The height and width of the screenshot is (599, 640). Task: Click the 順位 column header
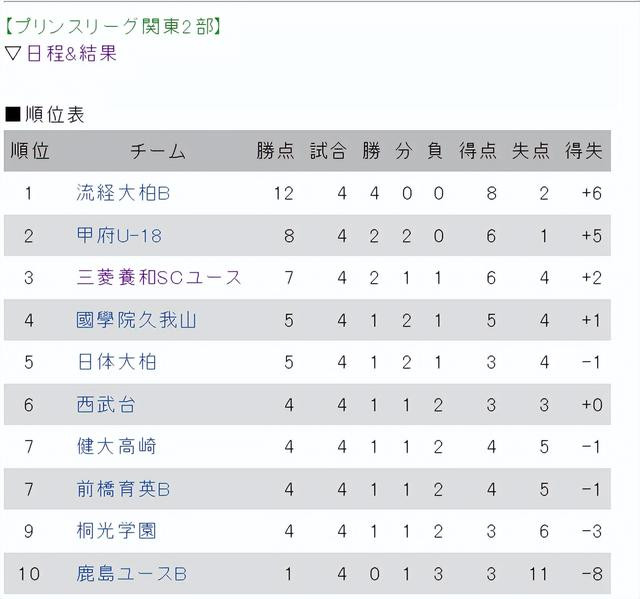[x=30, y=151]
